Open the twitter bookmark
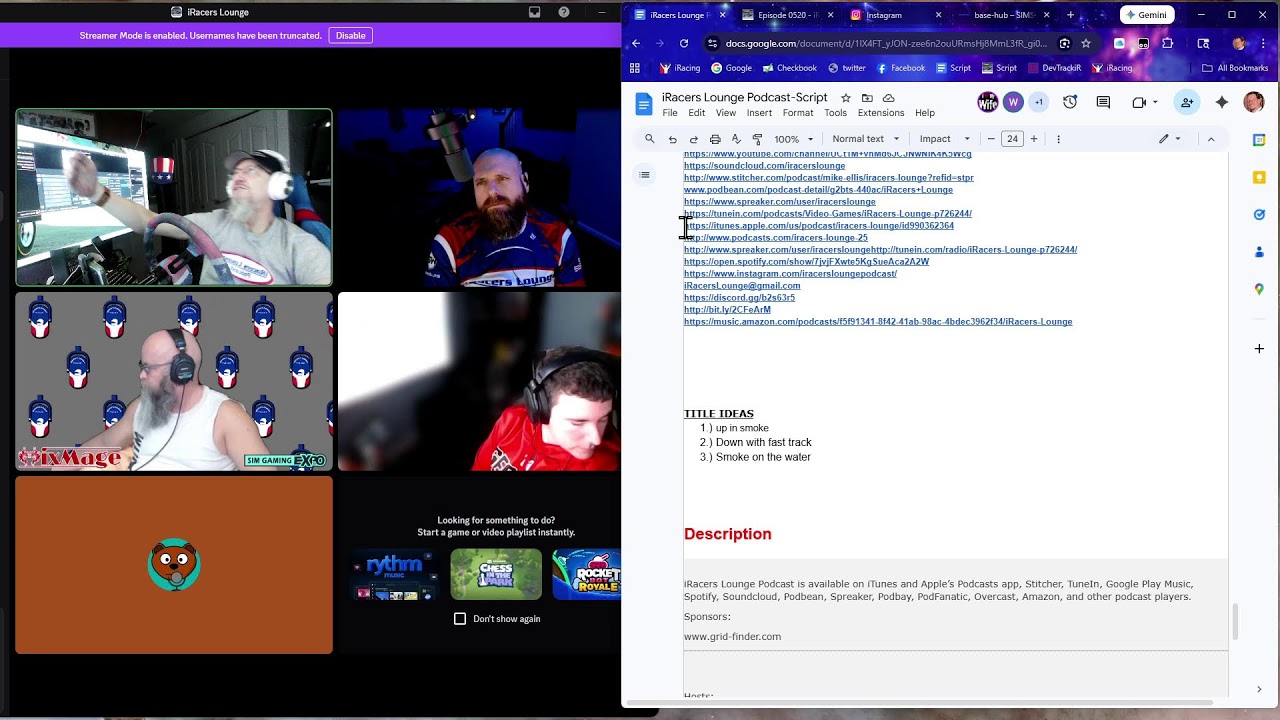Screen dimensions: 1280x720 [846, 68]
